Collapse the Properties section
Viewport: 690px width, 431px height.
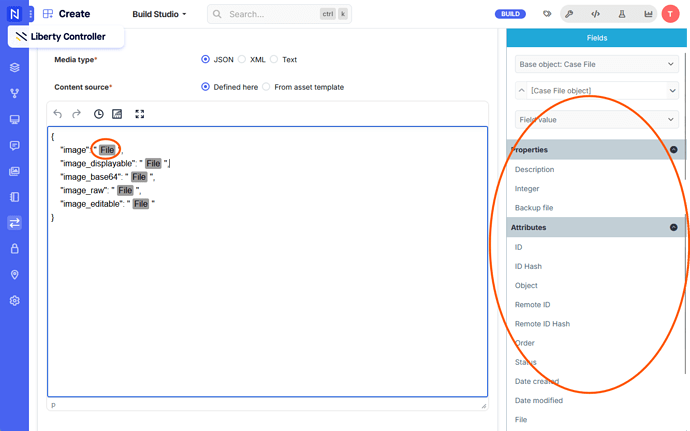[673, 150]
